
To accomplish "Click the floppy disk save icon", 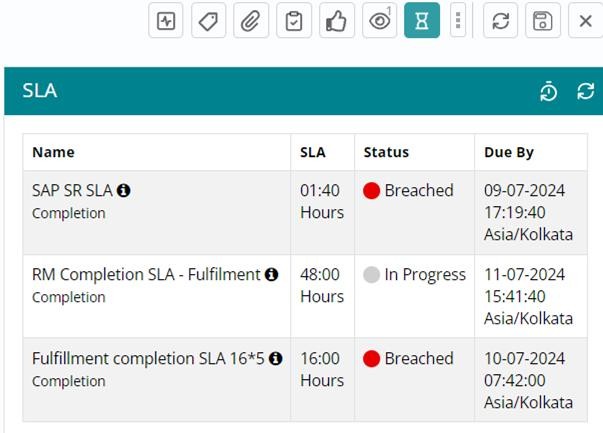I will point(542,21).
